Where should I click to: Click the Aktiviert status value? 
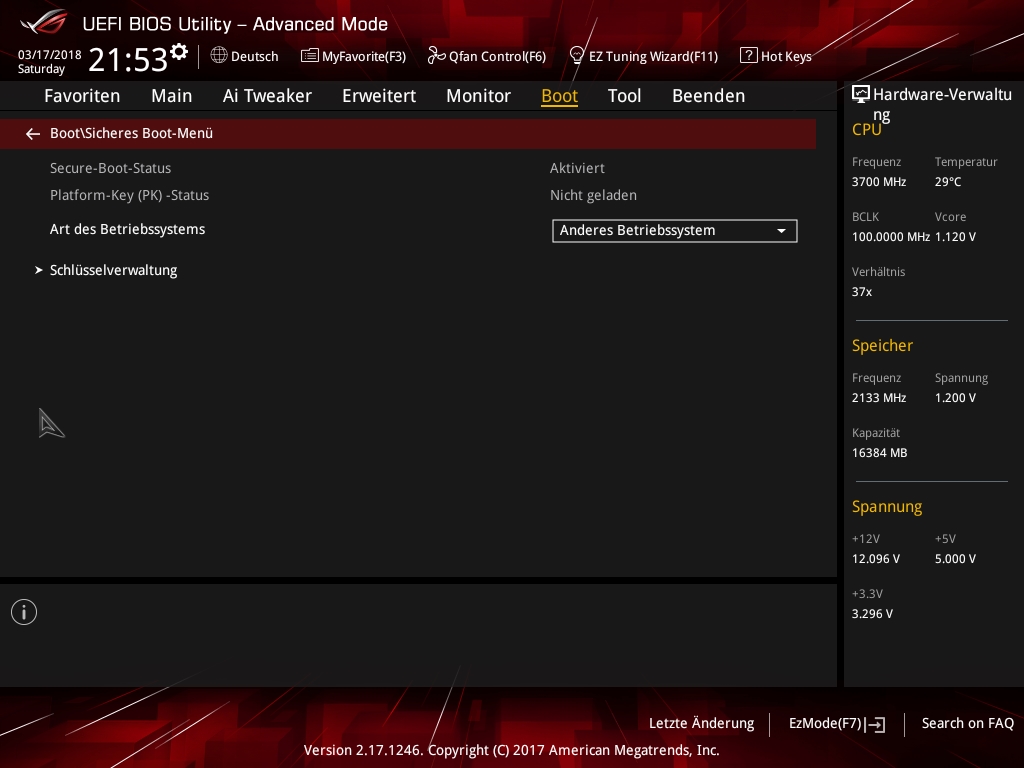(x=577, y=168)
